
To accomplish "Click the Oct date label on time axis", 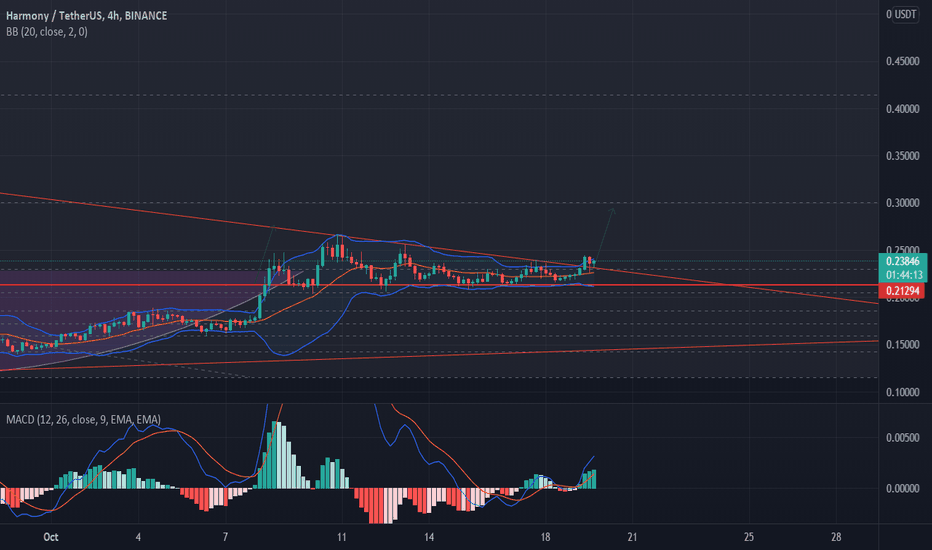I will pos(51,537).
